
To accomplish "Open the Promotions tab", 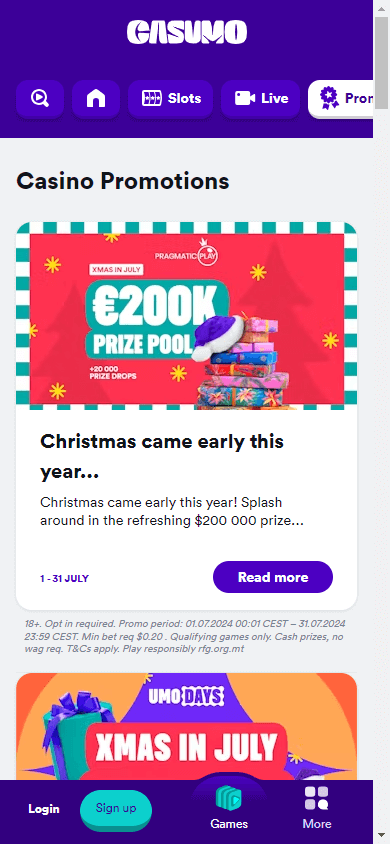I will [341, 99].
